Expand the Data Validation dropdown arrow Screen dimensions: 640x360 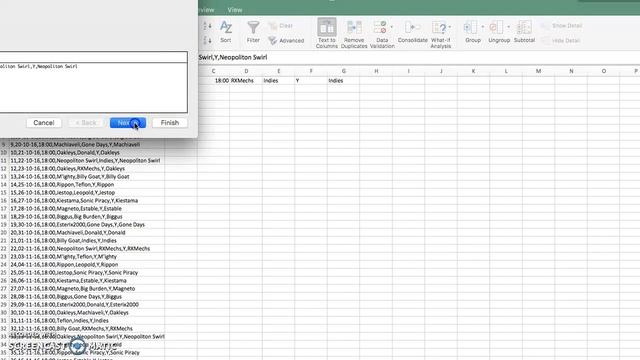pyautogui.click(x=392, y=27)
